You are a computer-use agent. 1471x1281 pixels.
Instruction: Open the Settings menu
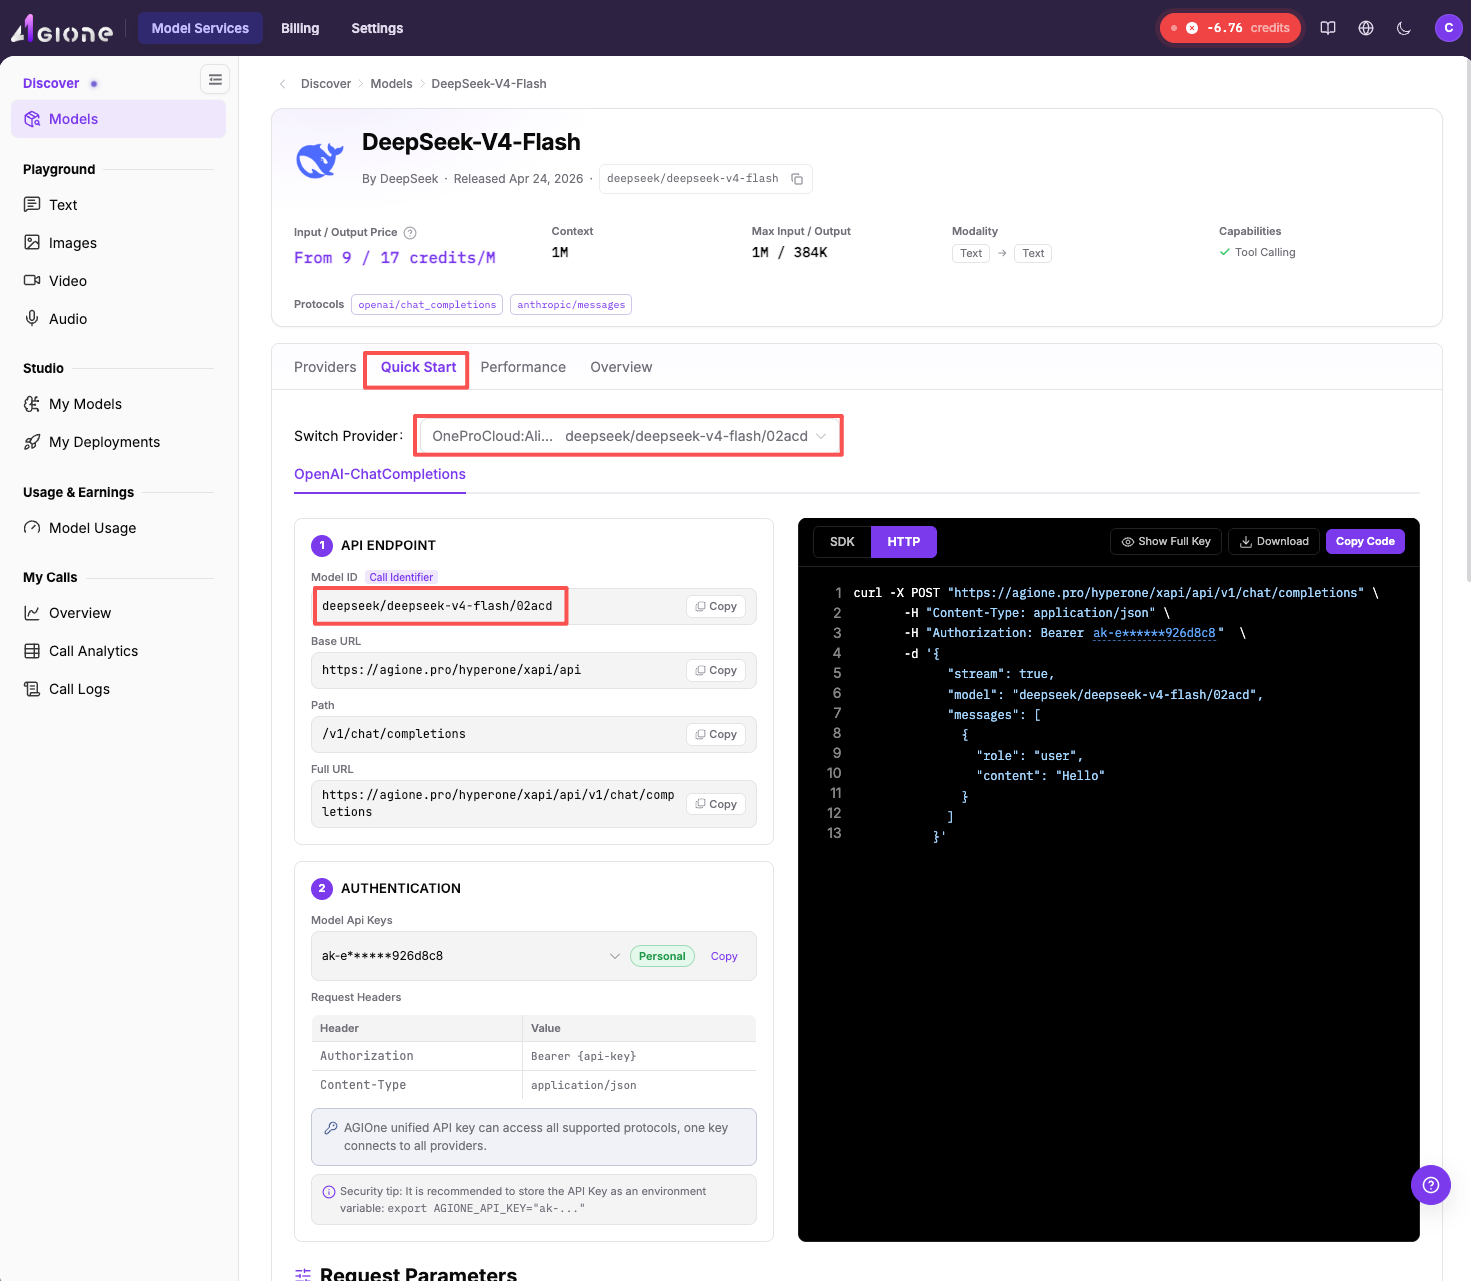click(x=377, y=28)
